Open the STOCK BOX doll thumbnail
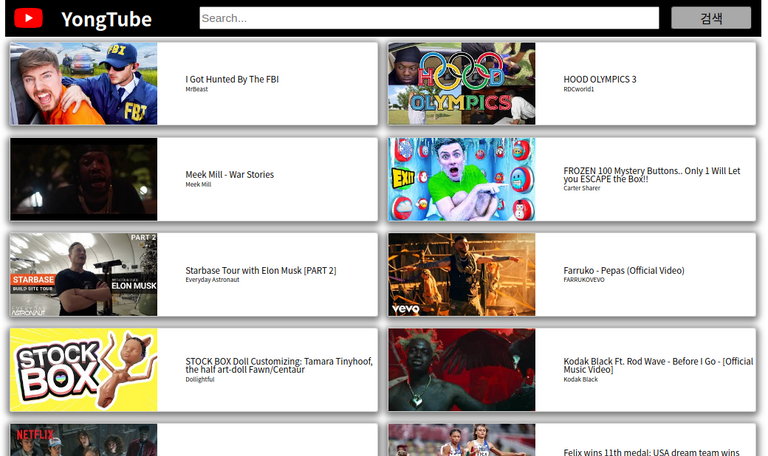Image resolution: width=768 pixels, height=456 pixels. coord(84,370)
